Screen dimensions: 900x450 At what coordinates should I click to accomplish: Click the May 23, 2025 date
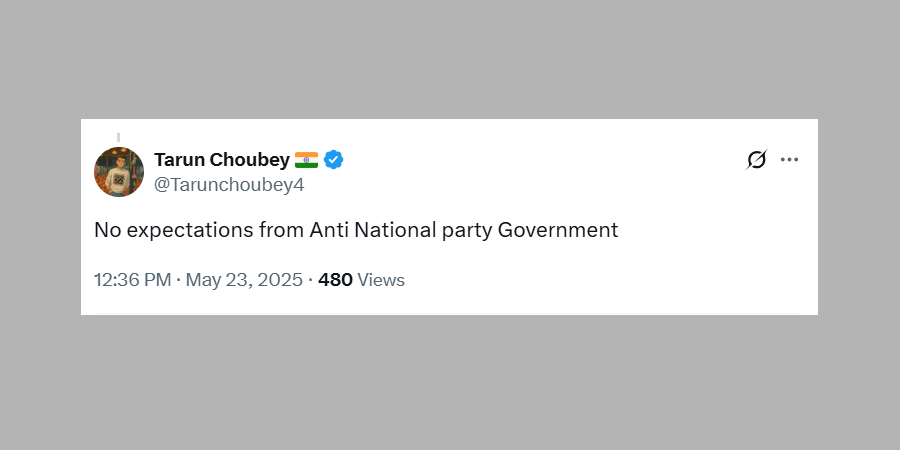click(243, 280)
